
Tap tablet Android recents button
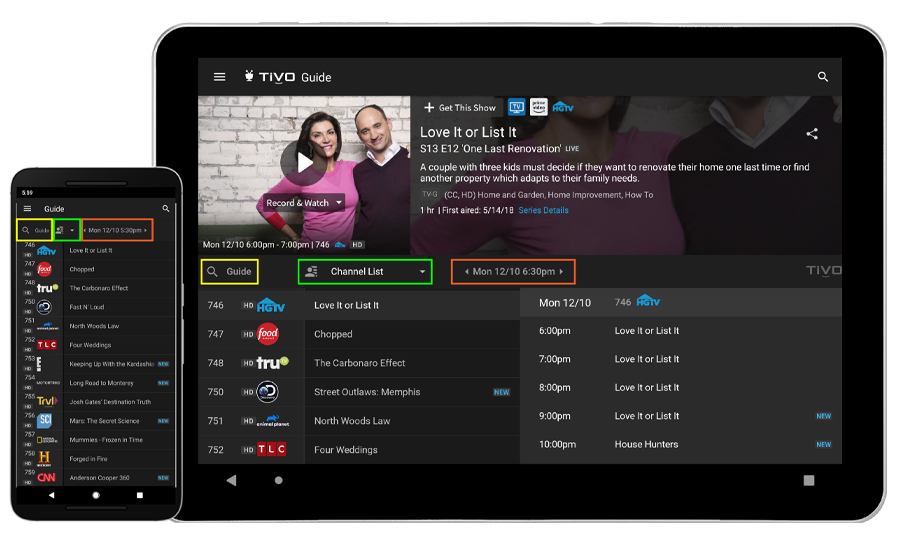click(x=809, y=480)
